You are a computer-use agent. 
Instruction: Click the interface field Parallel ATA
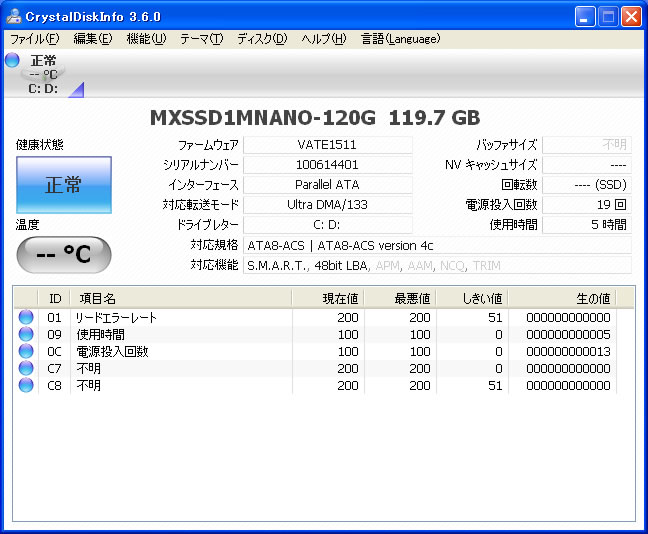pyautogui.click(x=328, y=185)
